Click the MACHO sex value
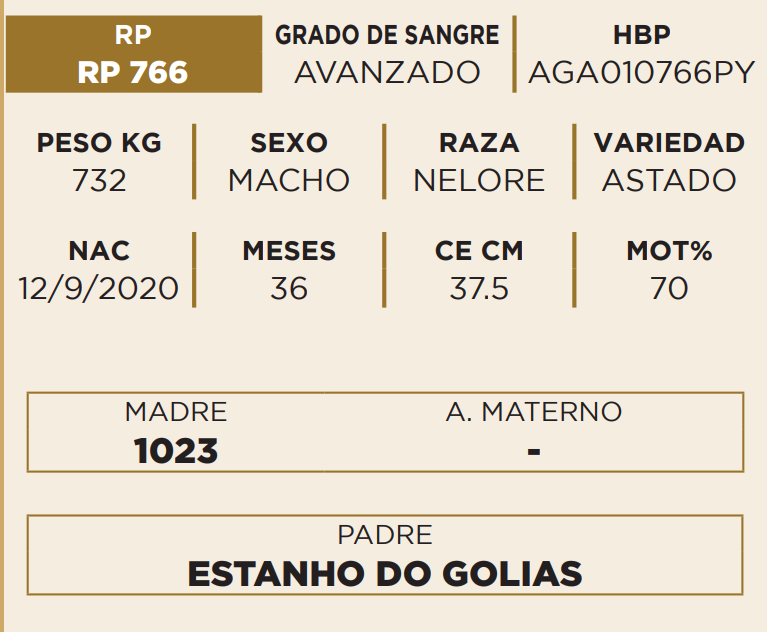The width and height of the screenshot is (767, 632). tap(289, 181)
